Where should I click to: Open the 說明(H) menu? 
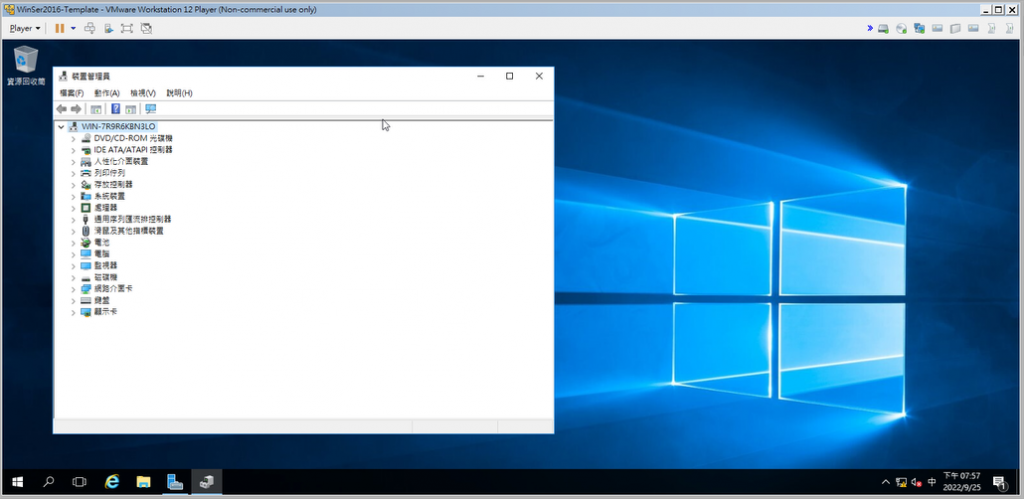tap(180, 93)
